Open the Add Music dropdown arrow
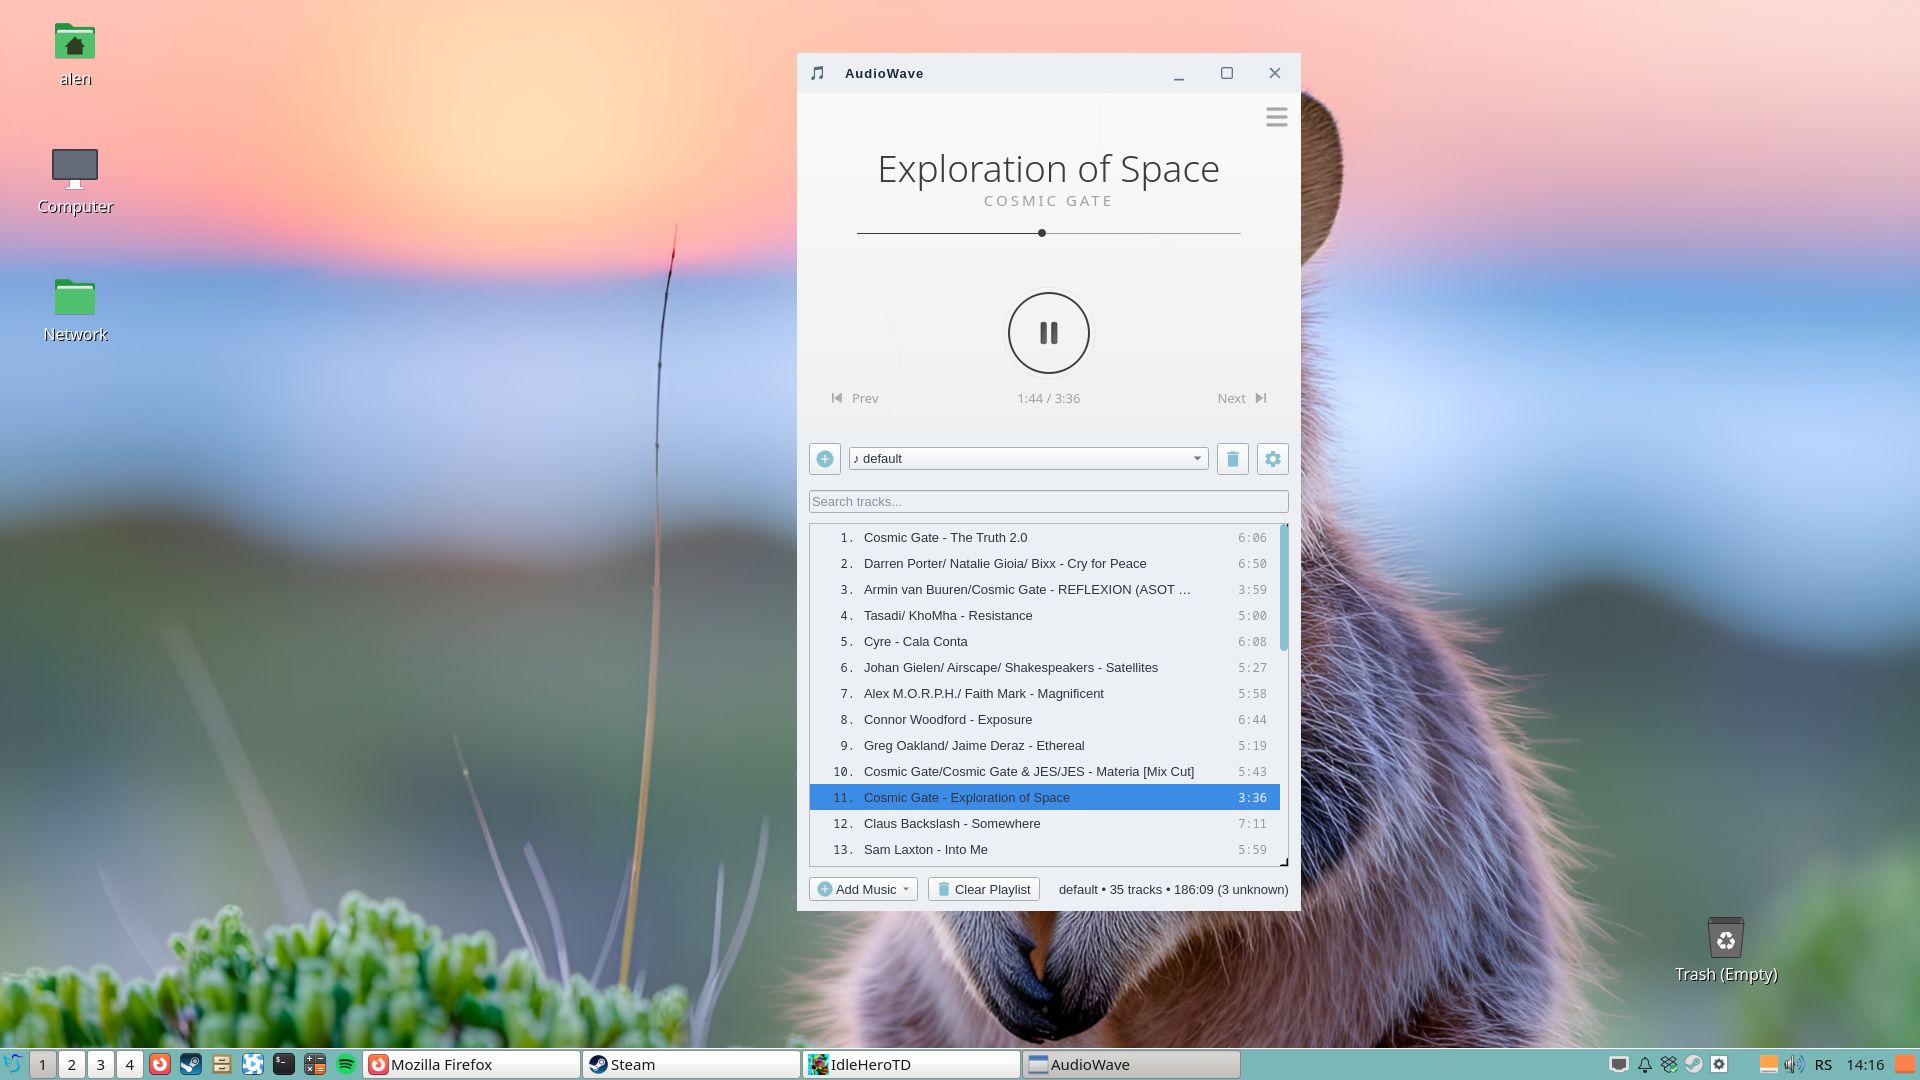The width and height of the screenshot is (1920, 1080). click(x=906, y=889)
